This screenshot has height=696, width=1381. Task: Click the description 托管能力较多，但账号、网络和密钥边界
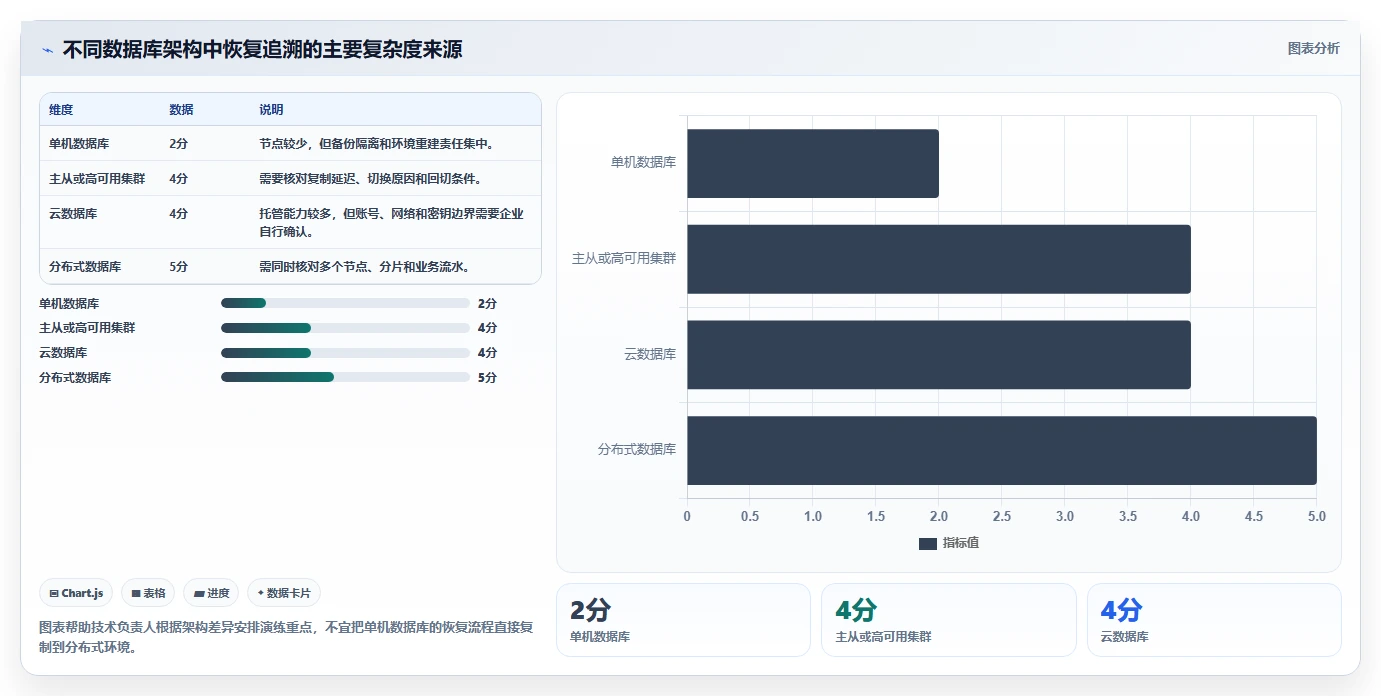point(391,223)
